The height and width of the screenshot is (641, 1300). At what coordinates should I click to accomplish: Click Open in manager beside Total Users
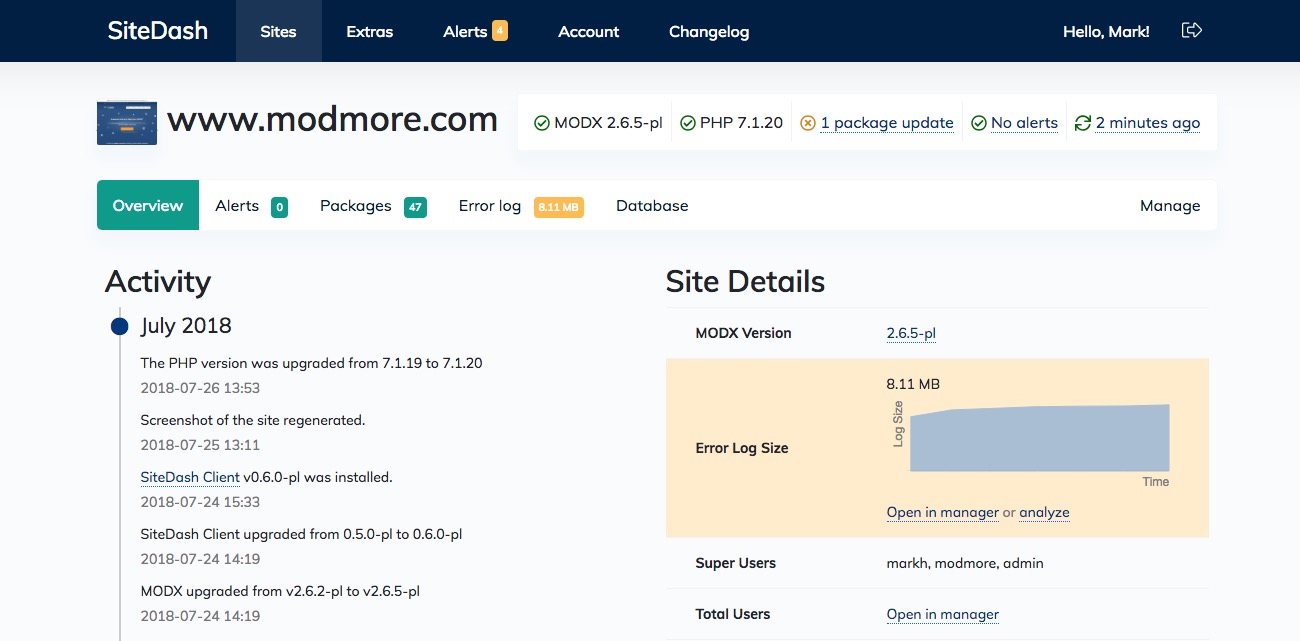click(x=942, y=613)
